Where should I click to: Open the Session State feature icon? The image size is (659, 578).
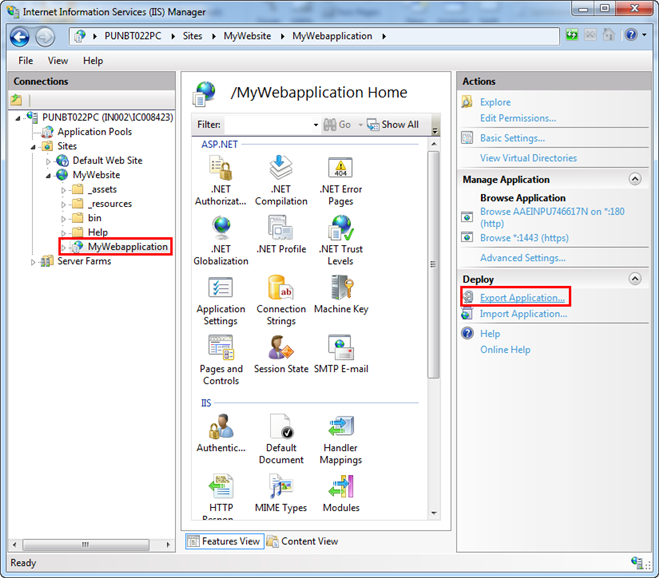click(281, 348)
